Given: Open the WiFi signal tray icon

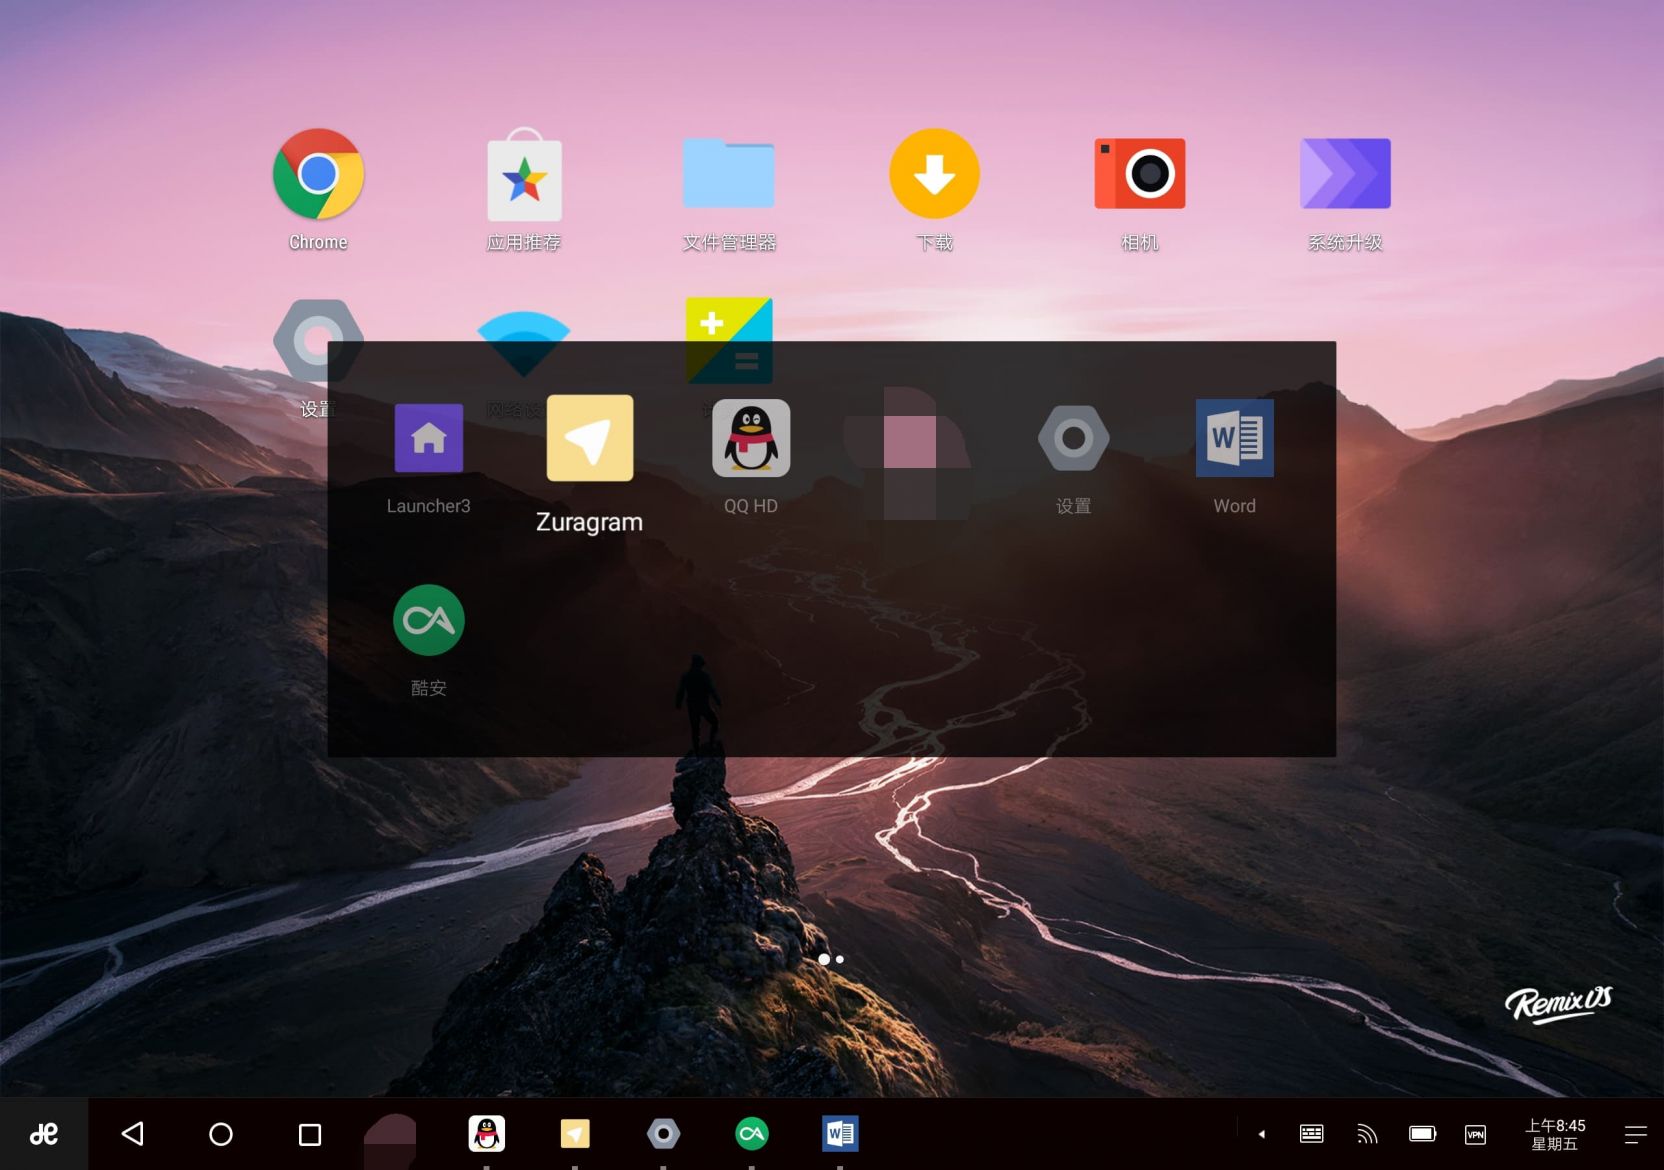Looking at the screenshot, I should [x=1367, y=1134].
